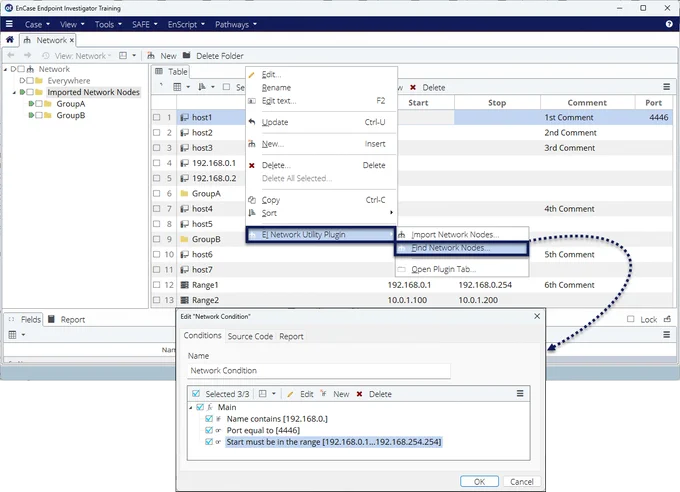680x492 pixels.
Task: Click the bottom pane hamburger options icon
Action: click(667, 335)
